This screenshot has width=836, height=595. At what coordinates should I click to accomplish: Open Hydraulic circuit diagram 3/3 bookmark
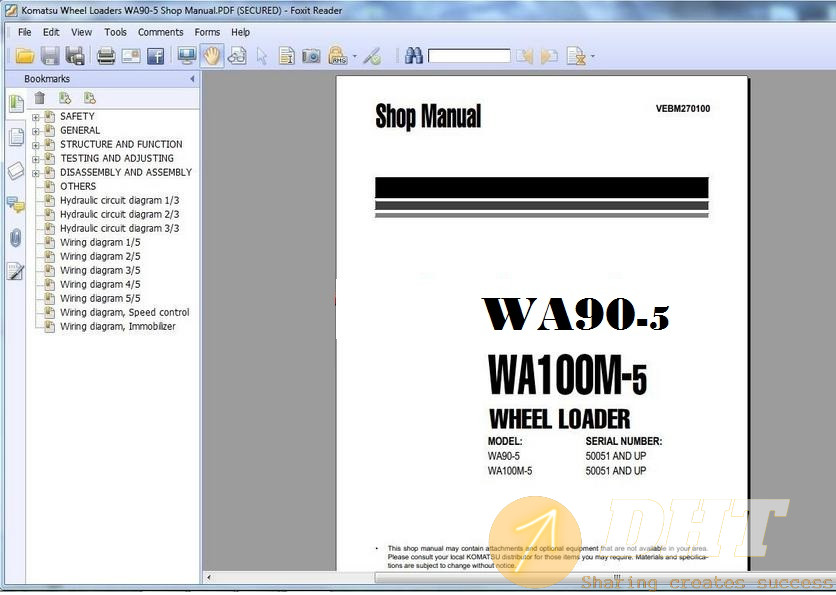[119, 228]
